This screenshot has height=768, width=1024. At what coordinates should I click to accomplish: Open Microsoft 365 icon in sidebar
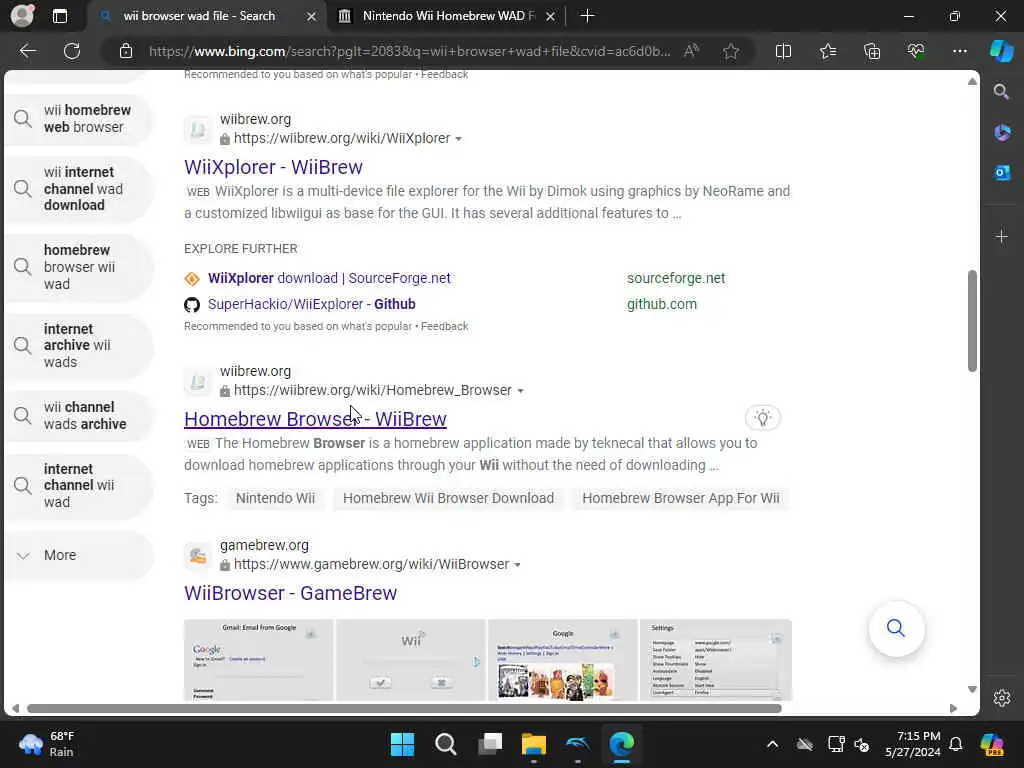click(1002, 133)
